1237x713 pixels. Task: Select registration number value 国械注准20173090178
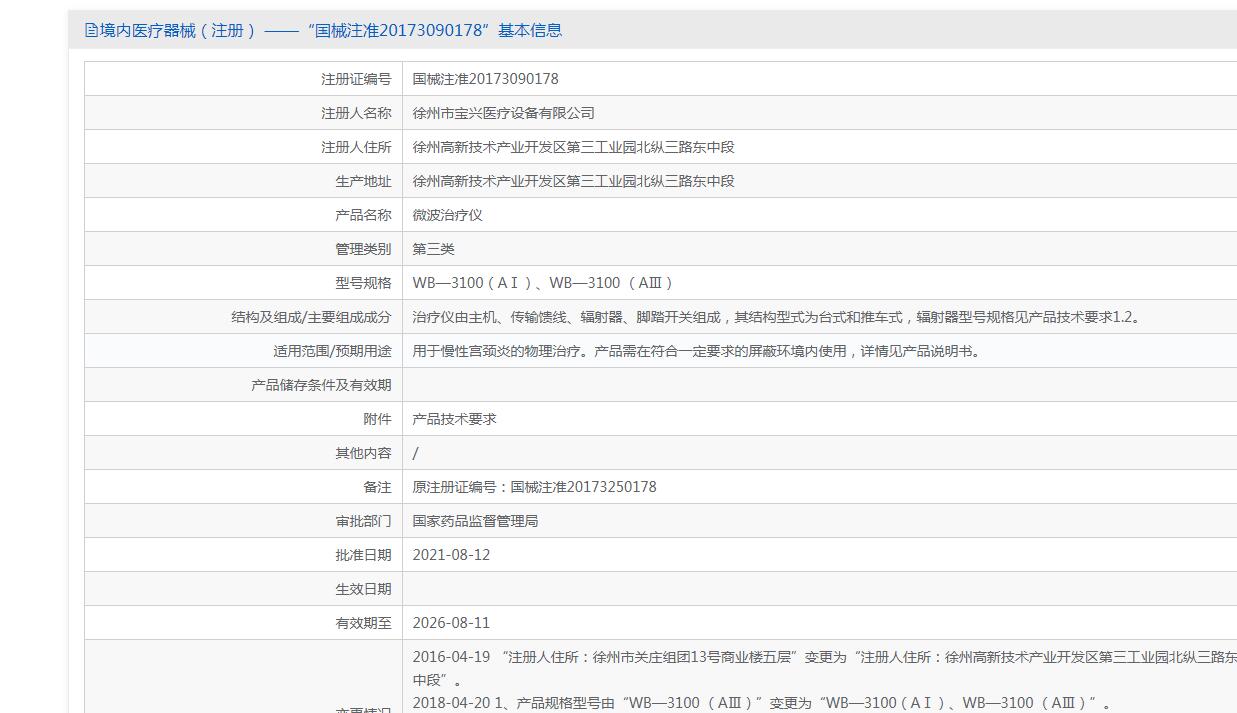[486, 79]
